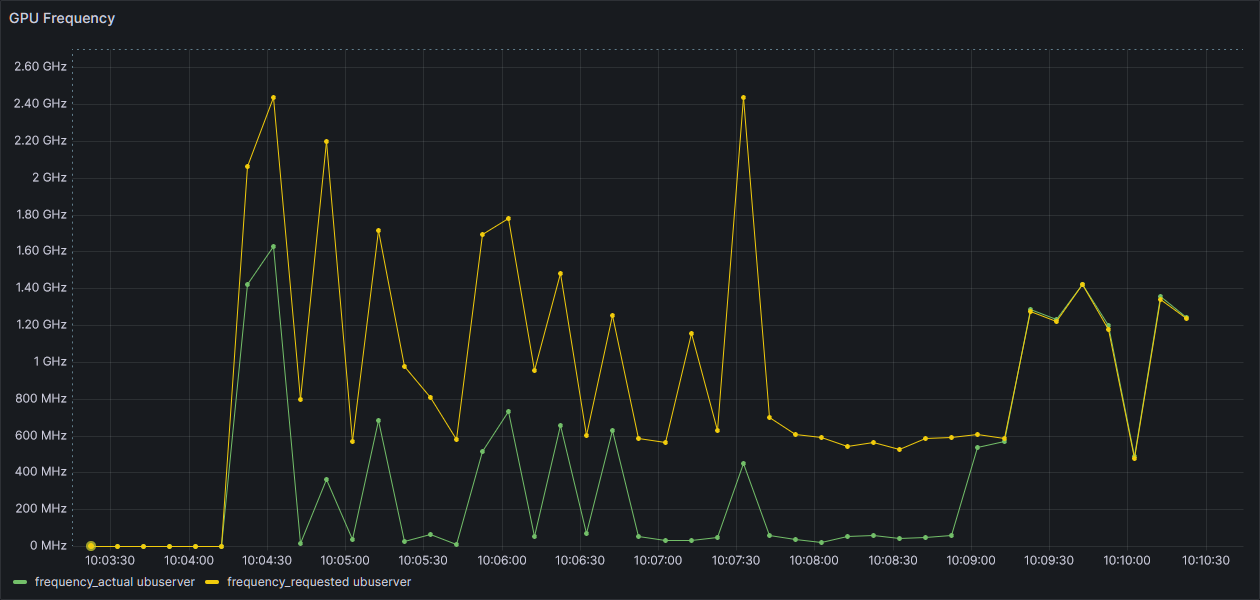Viewport: 1260px width, 600px height.
Task: Click the yellow frequency_requested legend color swatch
Action: tap(213, 582)
